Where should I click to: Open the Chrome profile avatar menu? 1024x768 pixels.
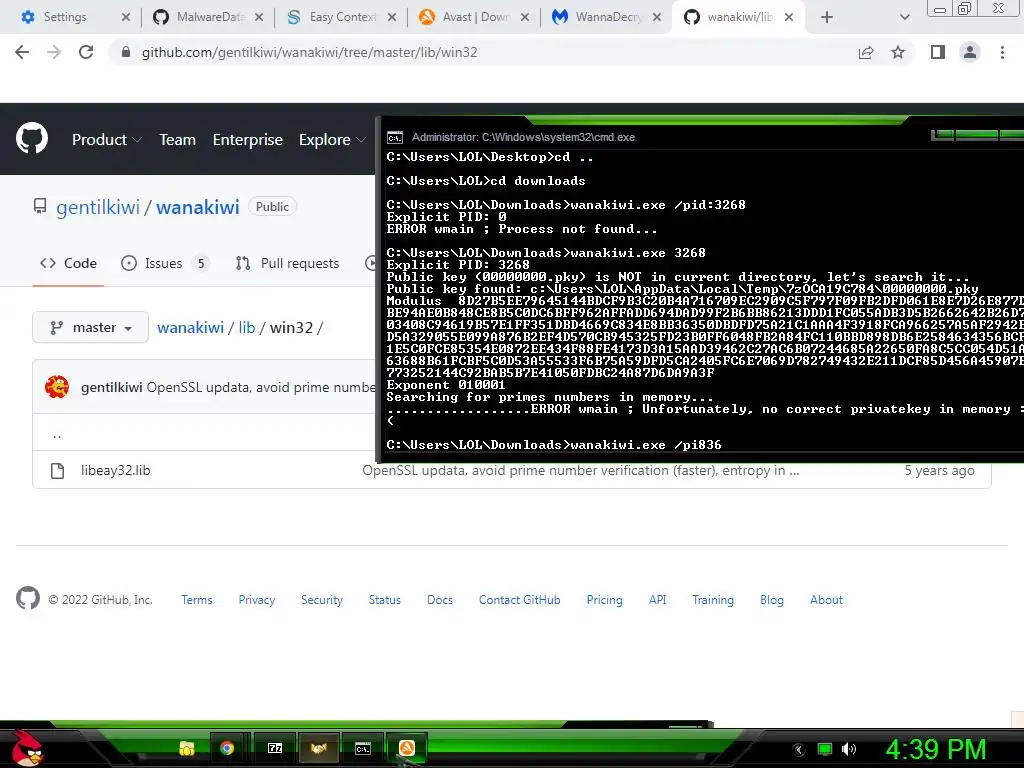970,52
